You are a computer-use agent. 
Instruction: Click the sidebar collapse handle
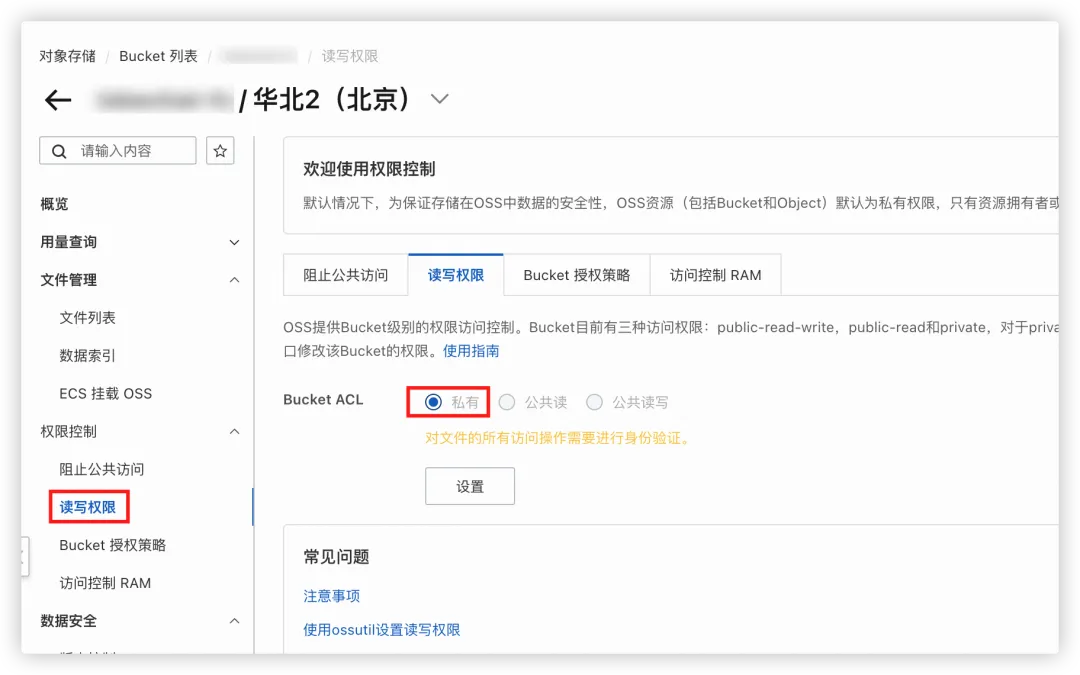pyautogui.click(x=24, y=557)
